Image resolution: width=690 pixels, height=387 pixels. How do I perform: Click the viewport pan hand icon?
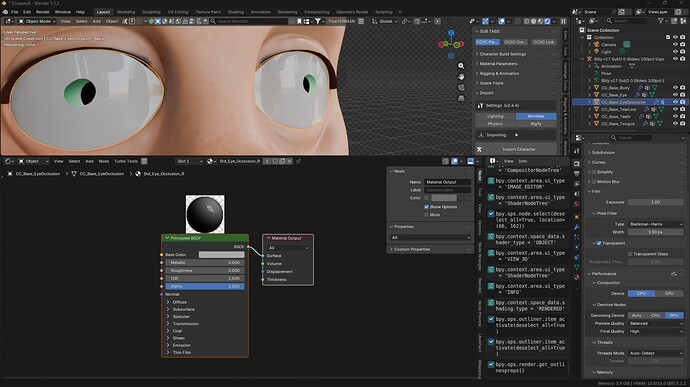[461, 77]
